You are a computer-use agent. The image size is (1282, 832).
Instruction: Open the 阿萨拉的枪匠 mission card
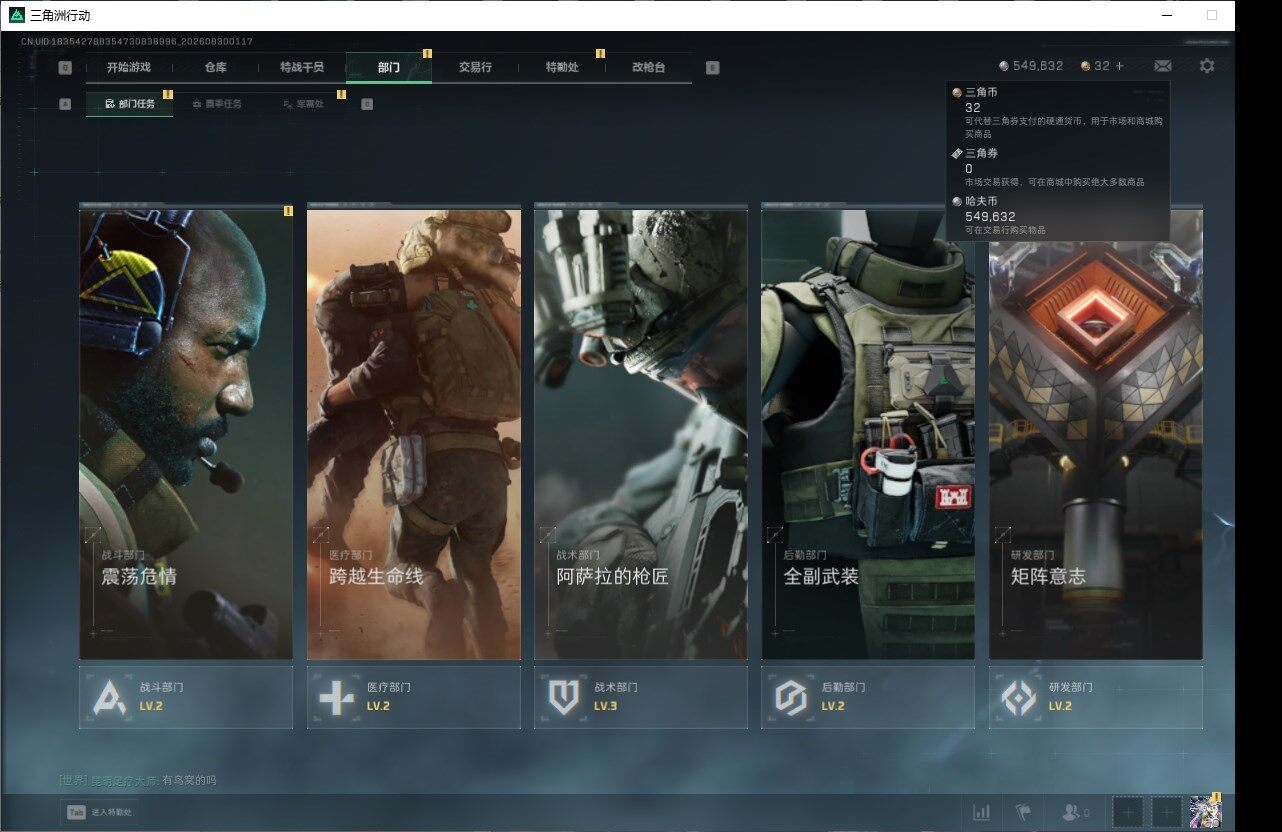[641, 433]
